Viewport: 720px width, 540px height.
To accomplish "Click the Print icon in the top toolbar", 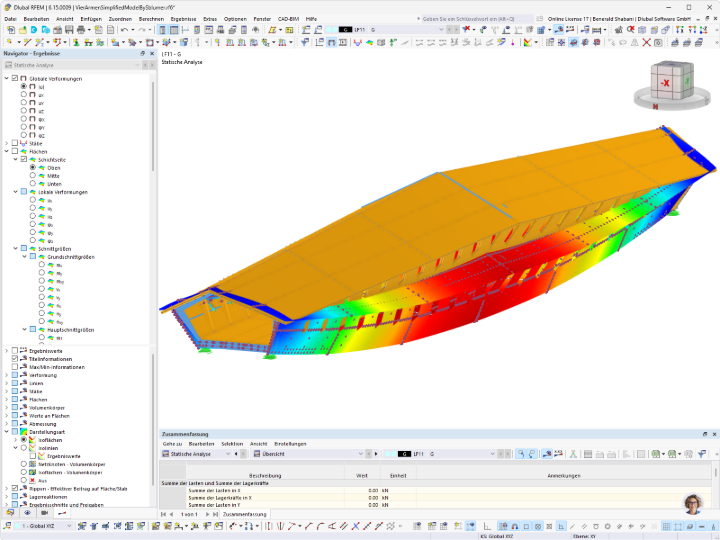I will (81, 30).
